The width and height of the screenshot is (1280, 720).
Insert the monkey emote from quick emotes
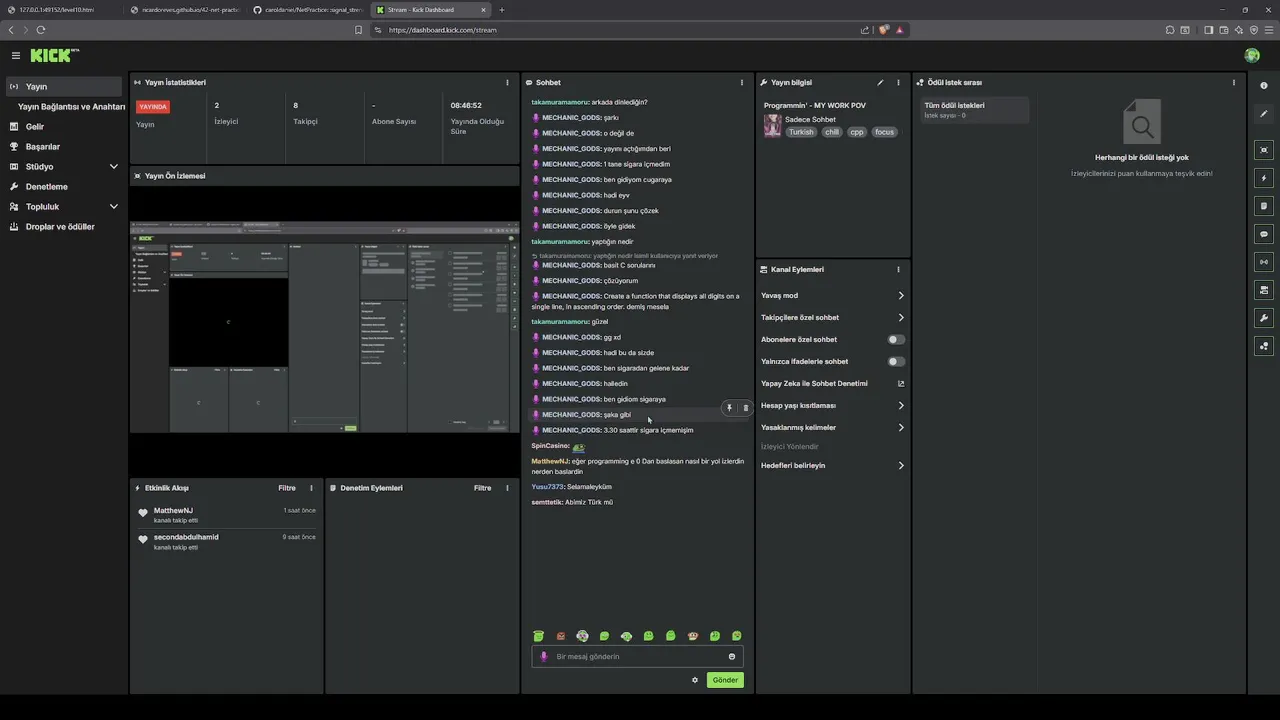(x=693, y=636)
